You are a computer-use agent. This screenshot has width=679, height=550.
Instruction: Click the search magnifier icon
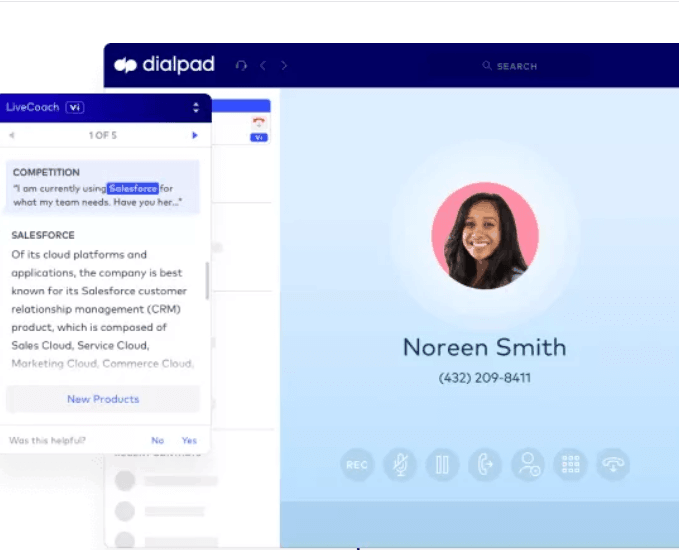point(487,65)
